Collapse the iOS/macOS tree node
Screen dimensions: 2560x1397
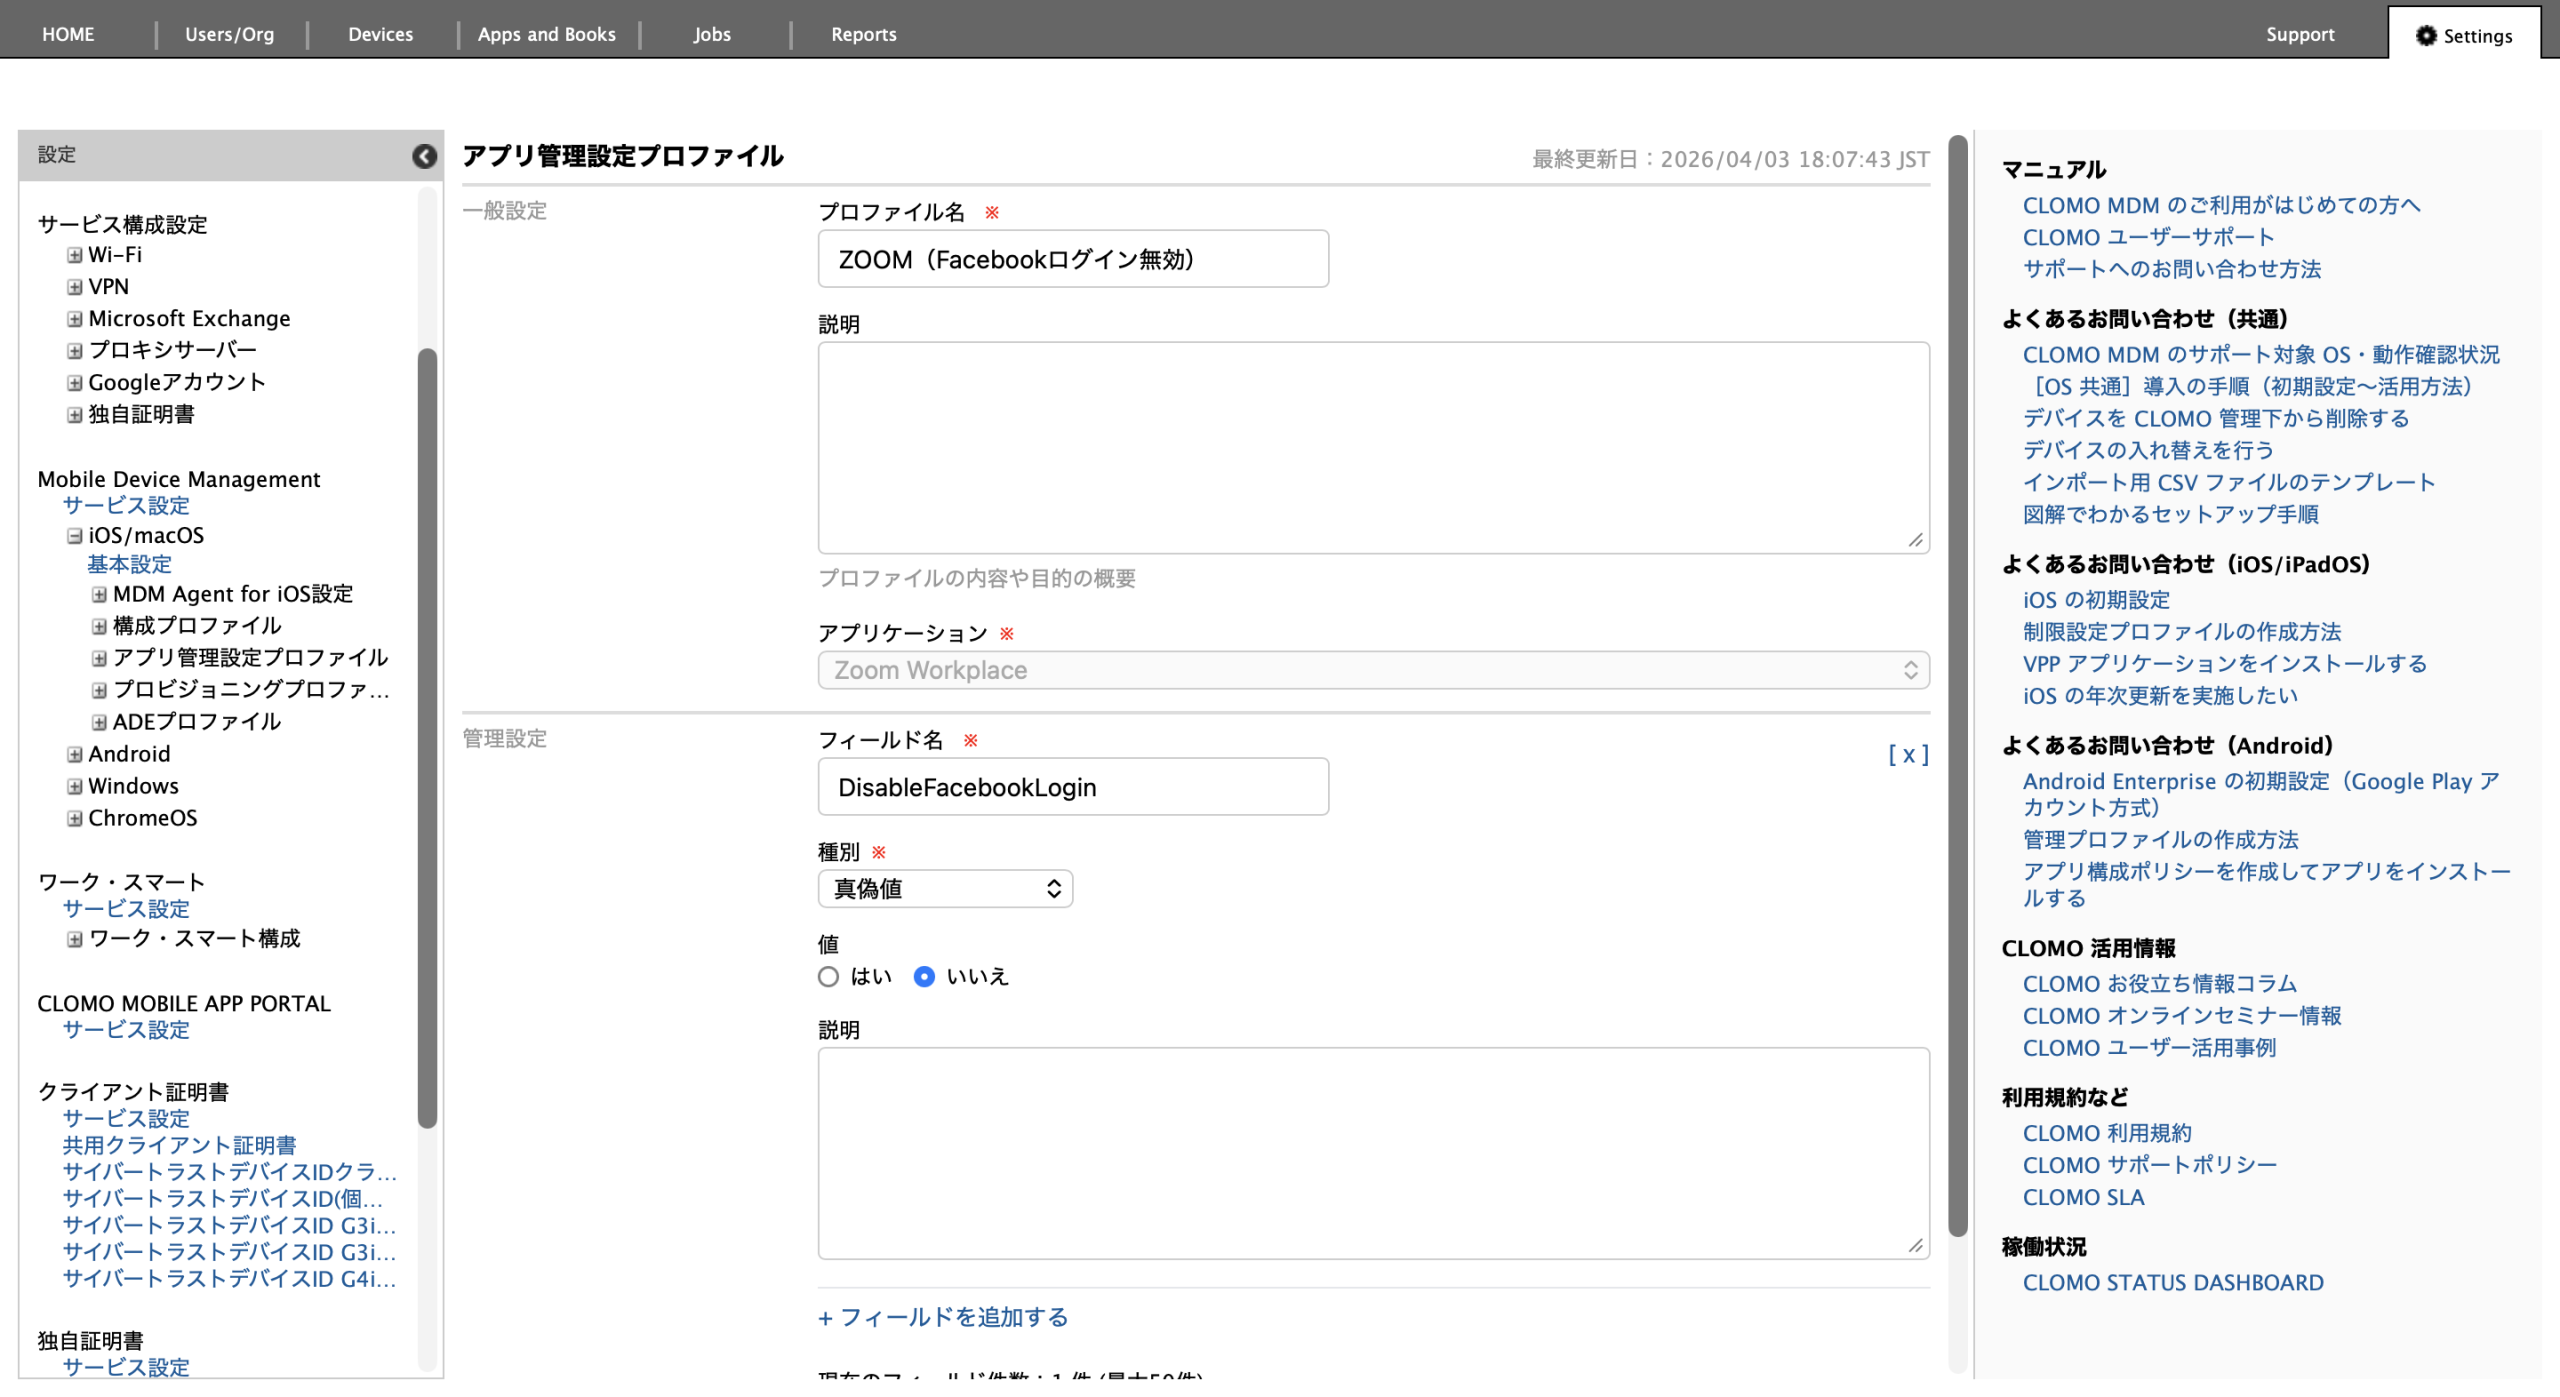pyautogui.click(x=75, y=536)
